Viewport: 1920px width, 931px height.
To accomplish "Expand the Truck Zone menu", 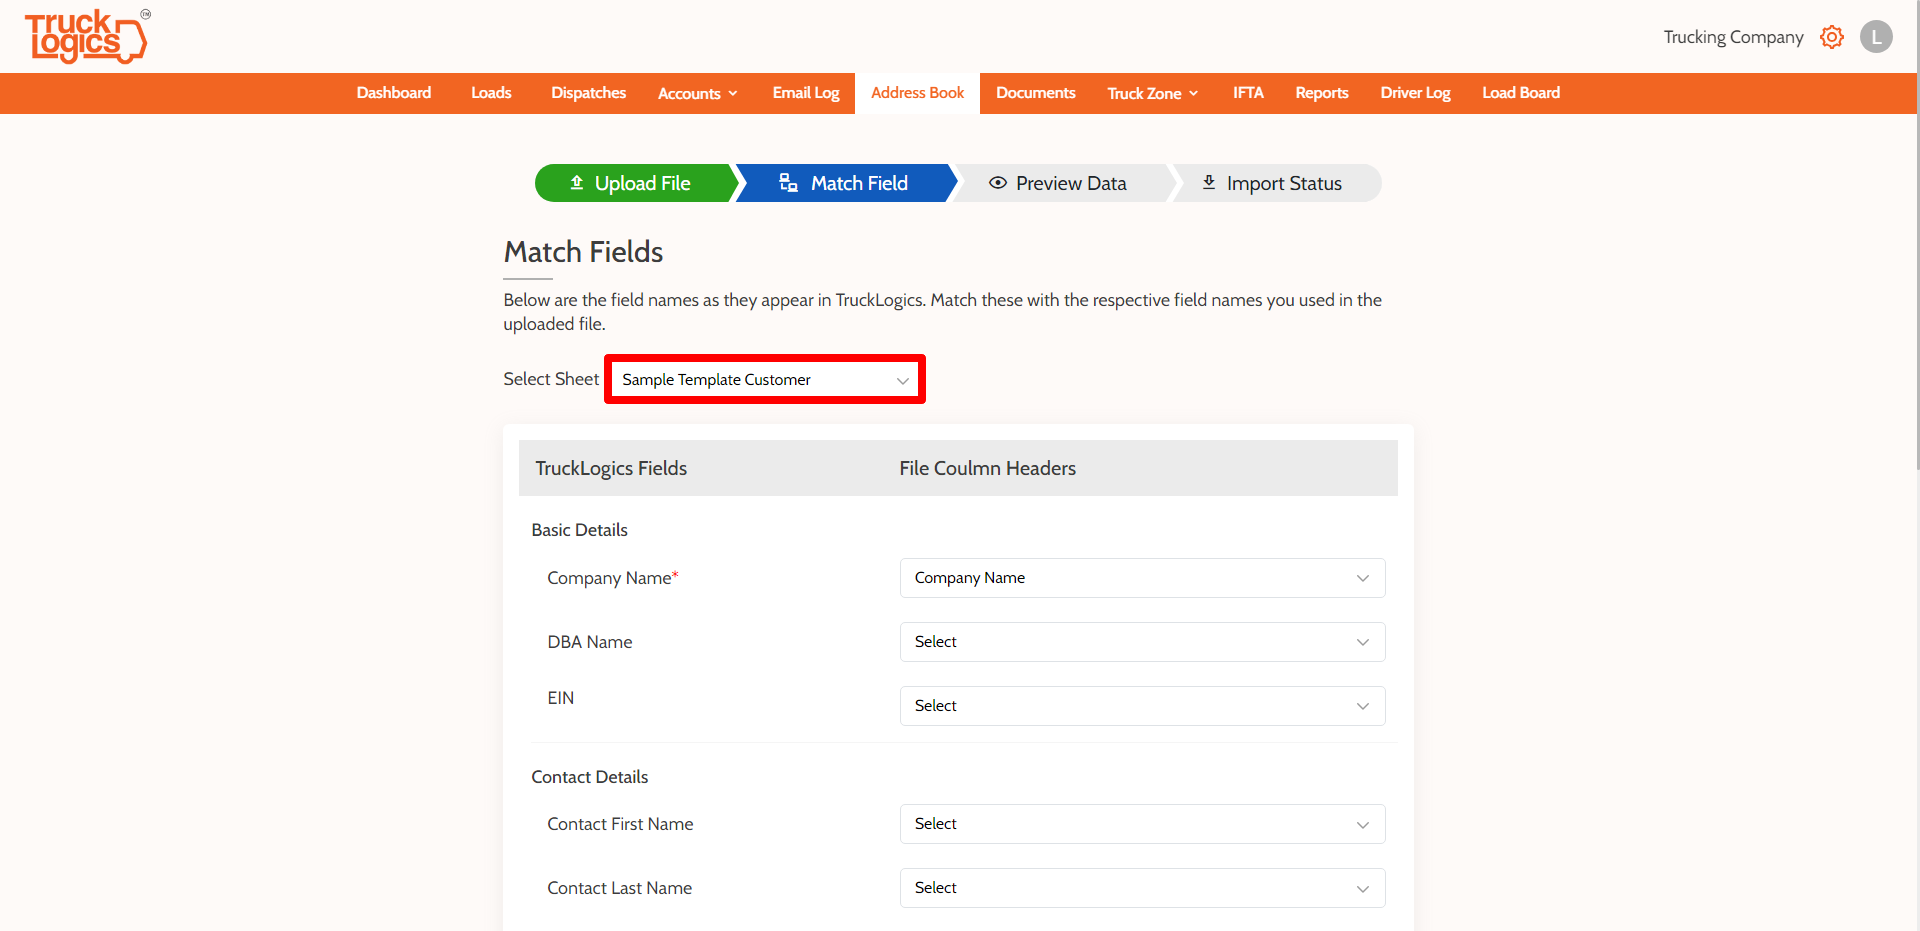I will [x=1151, y=92].
